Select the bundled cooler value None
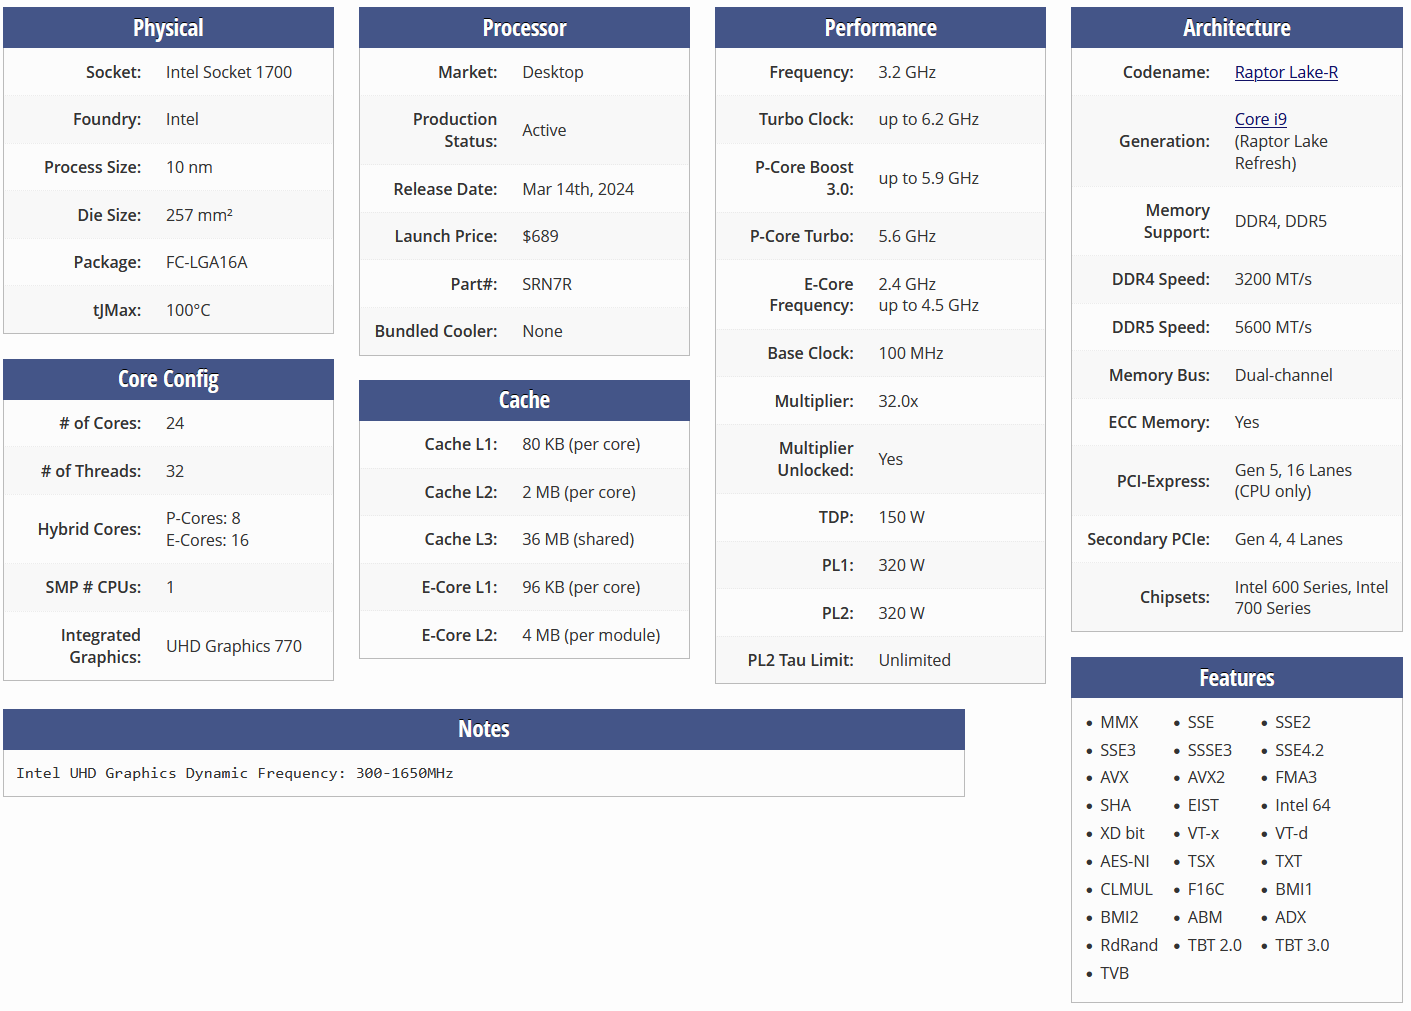This screenshot has width=1411, height=1011. (x=542, y=331)
